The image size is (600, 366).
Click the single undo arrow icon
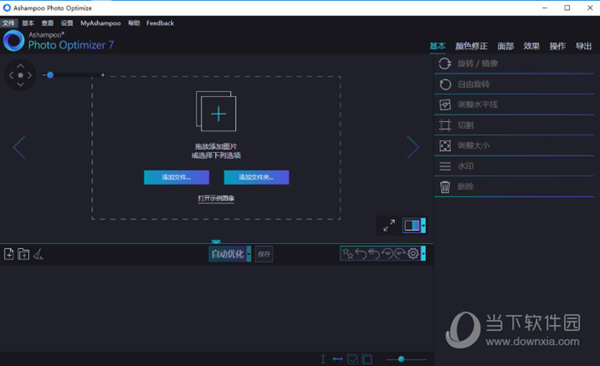361,253
